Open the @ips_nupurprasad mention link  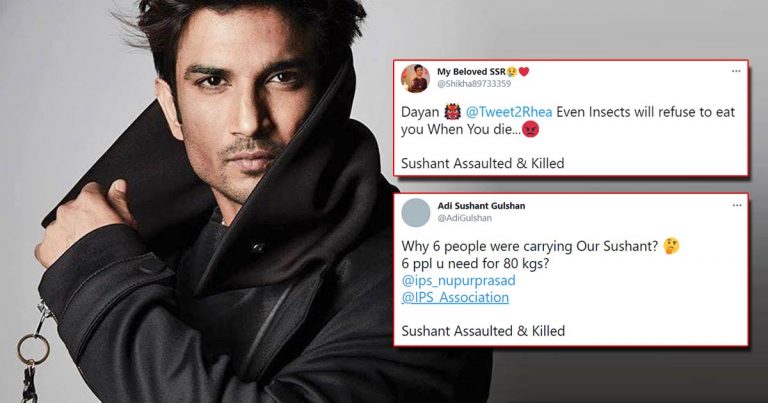pos(458,281)
